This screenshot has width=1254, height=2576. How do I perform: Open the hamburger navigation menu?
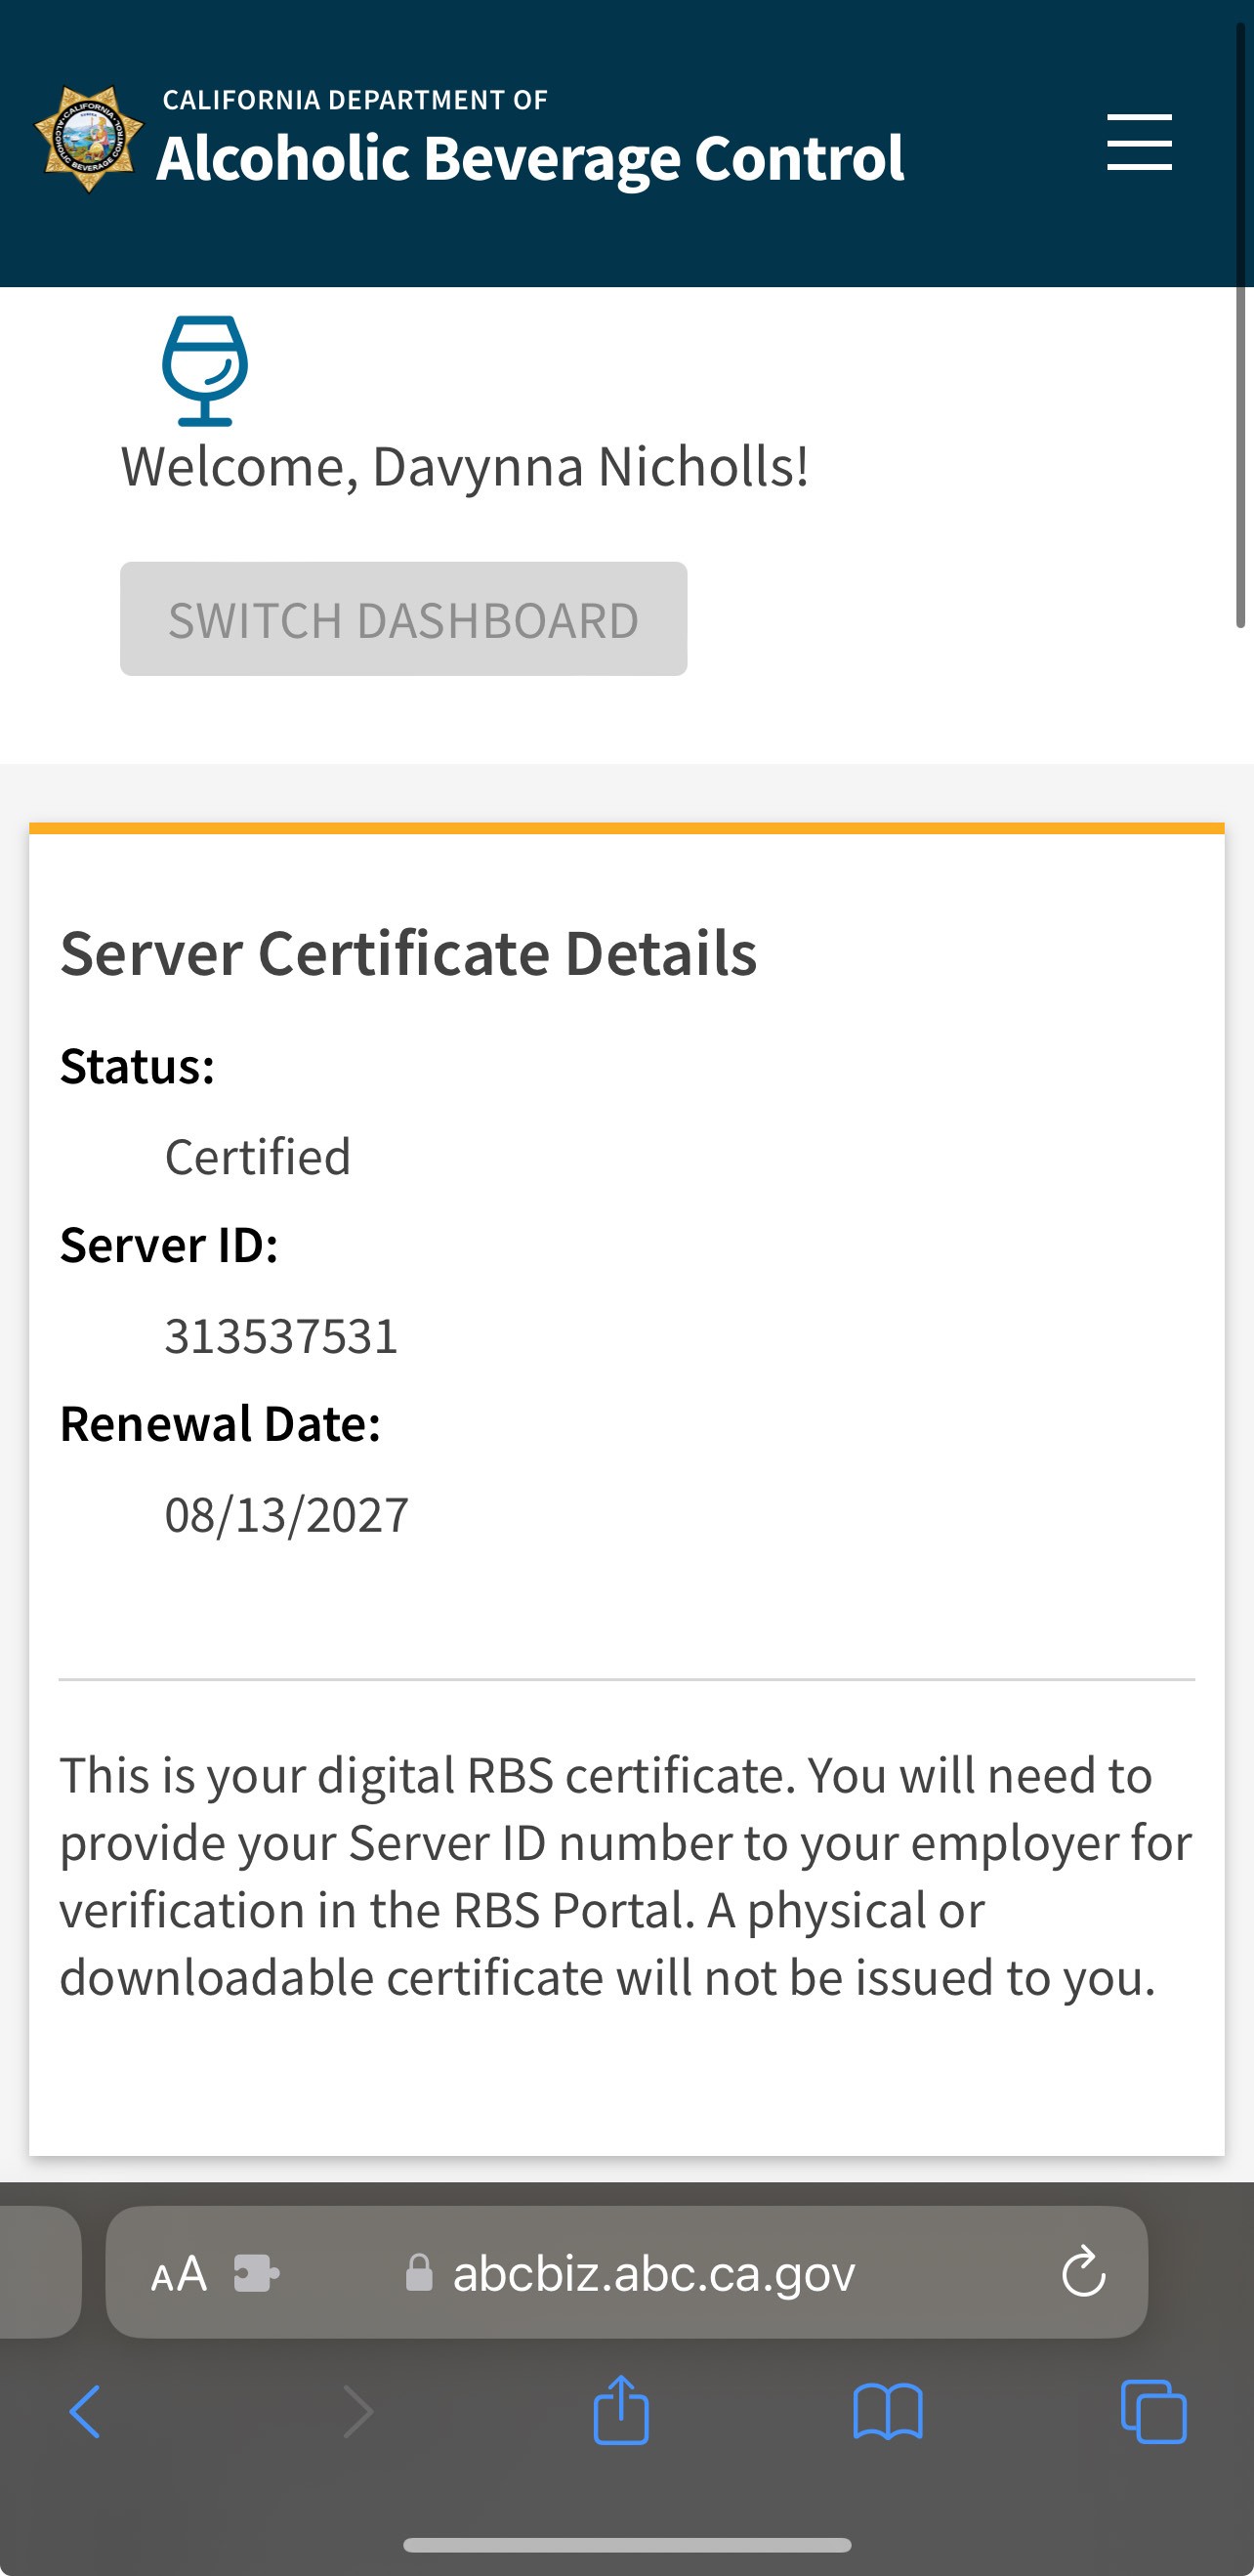[1139, 142]
